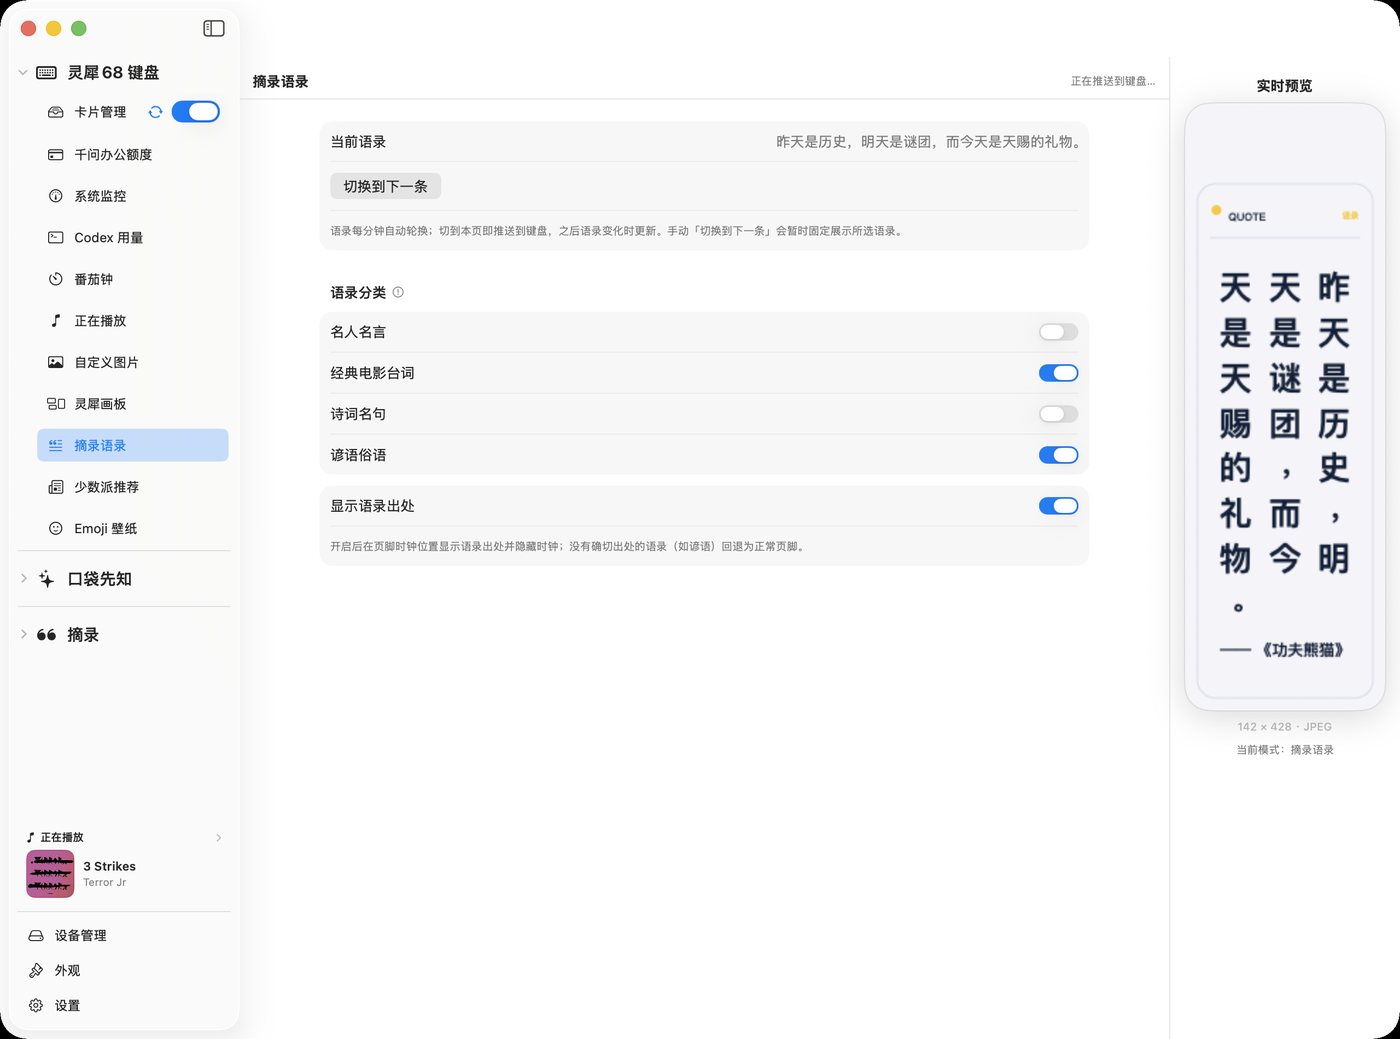Open the 自定义图片 picture icon
This screenshot has height=1039, width=1400.
tap(56, 362)
